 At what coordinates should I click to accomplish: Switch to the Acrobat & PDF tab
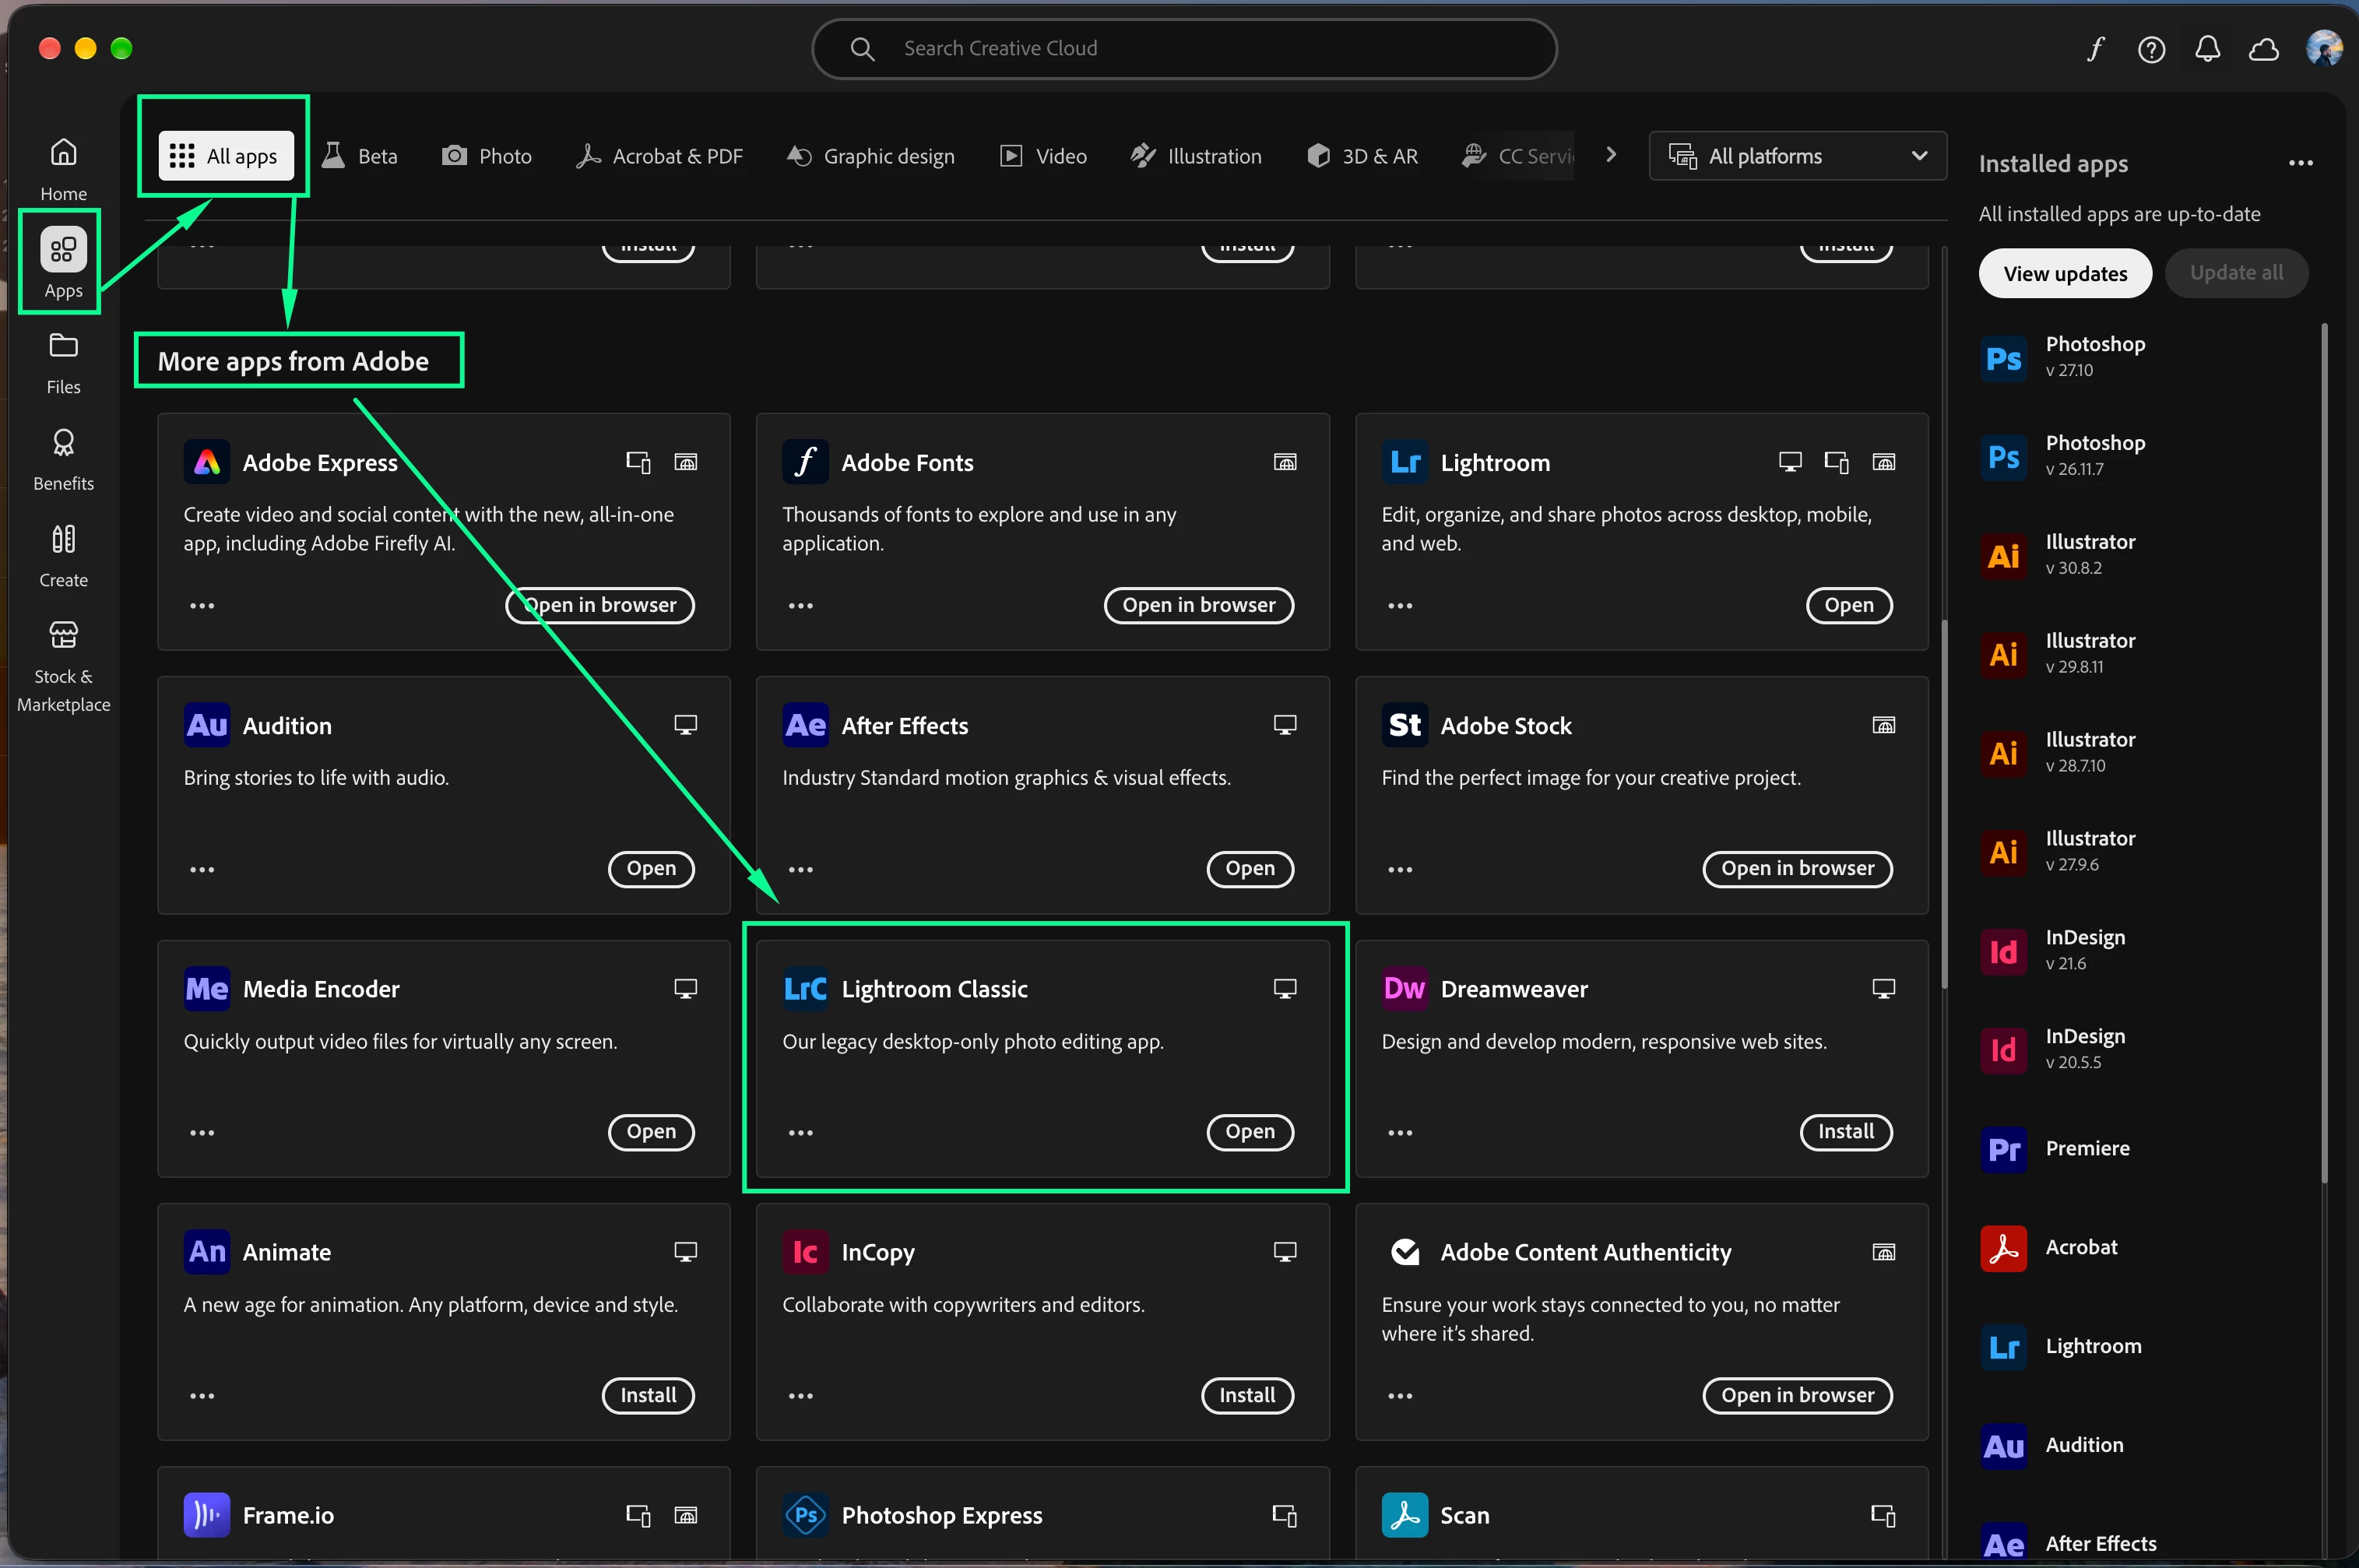[x=660, y=156]
